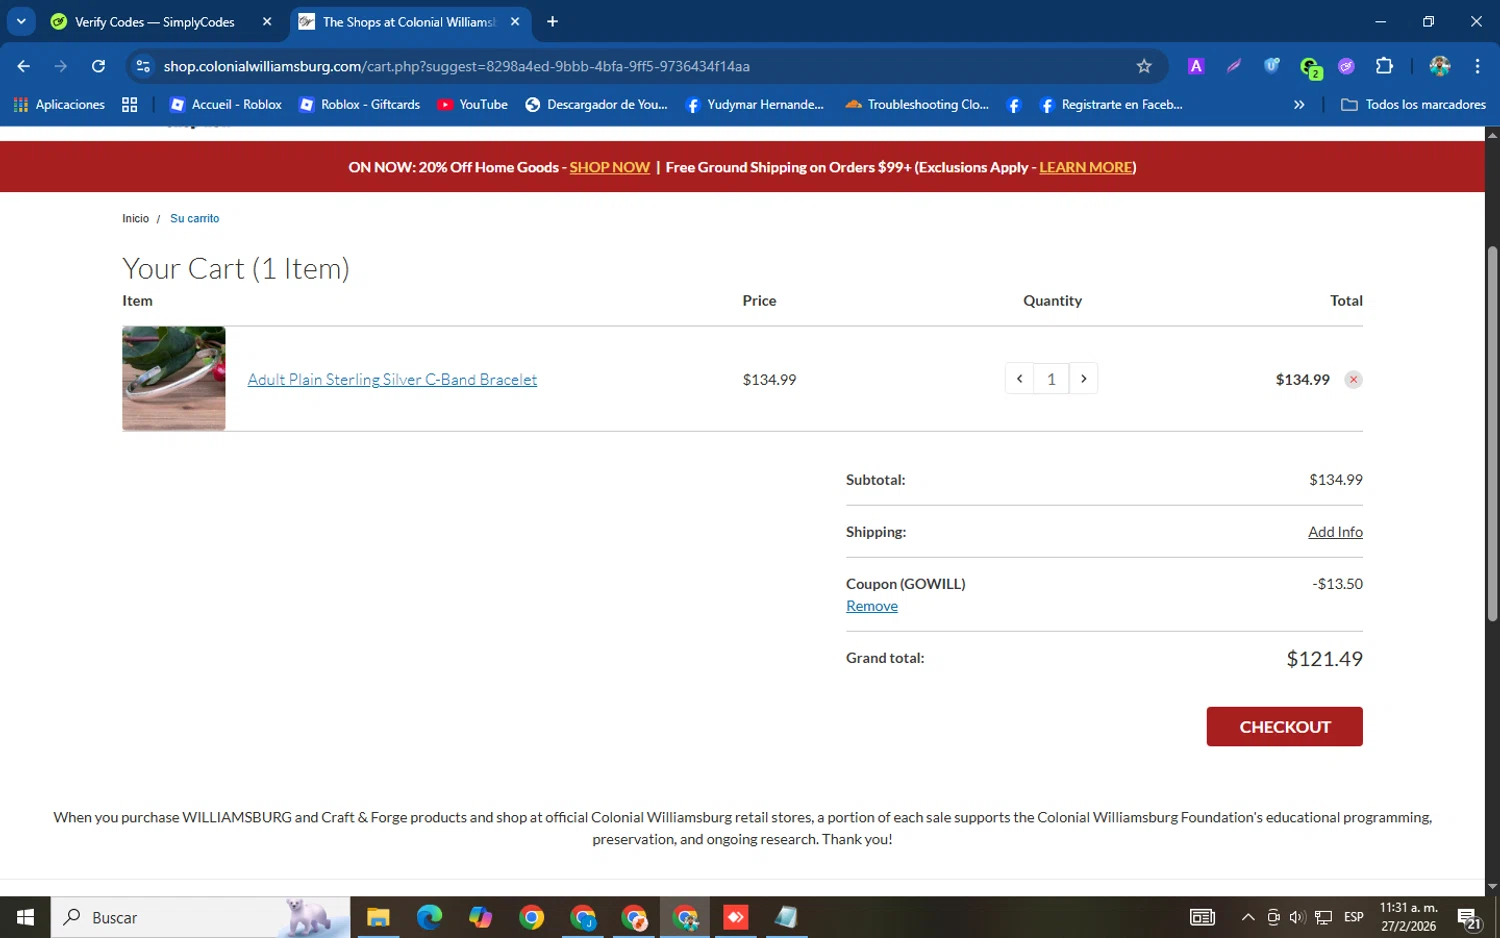This screenshot has width=1500, height=938.
Task: Open the Troubleshooting Clo... bookmark
Action: click(916, 104)
